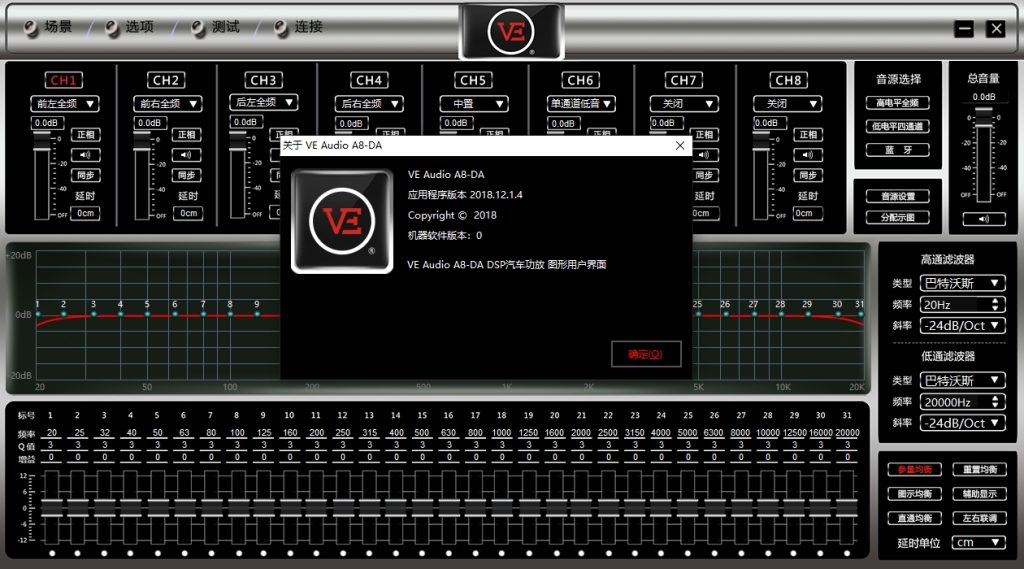Click EQ band 1 slider (20Hz)
The width and height of the screenshot is (1024, 569).
point(52,507)
